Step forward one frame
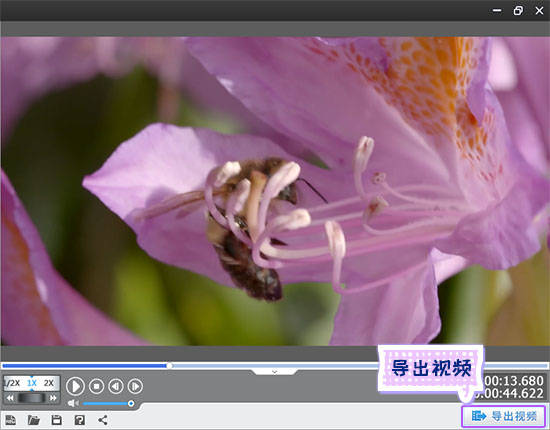The width and height of the screenshot is (550, 430). 135,386
